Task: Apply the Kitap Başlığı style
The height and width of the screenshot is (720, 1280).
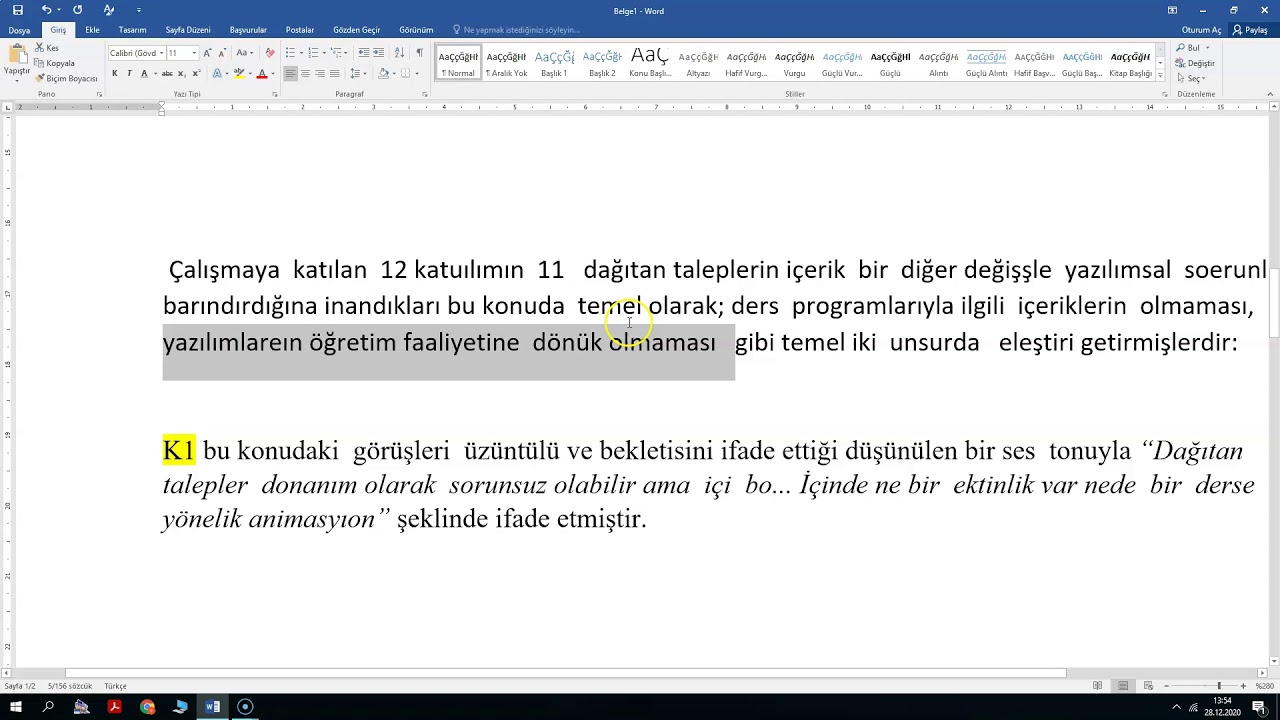Action: [x=1130, y=63]
